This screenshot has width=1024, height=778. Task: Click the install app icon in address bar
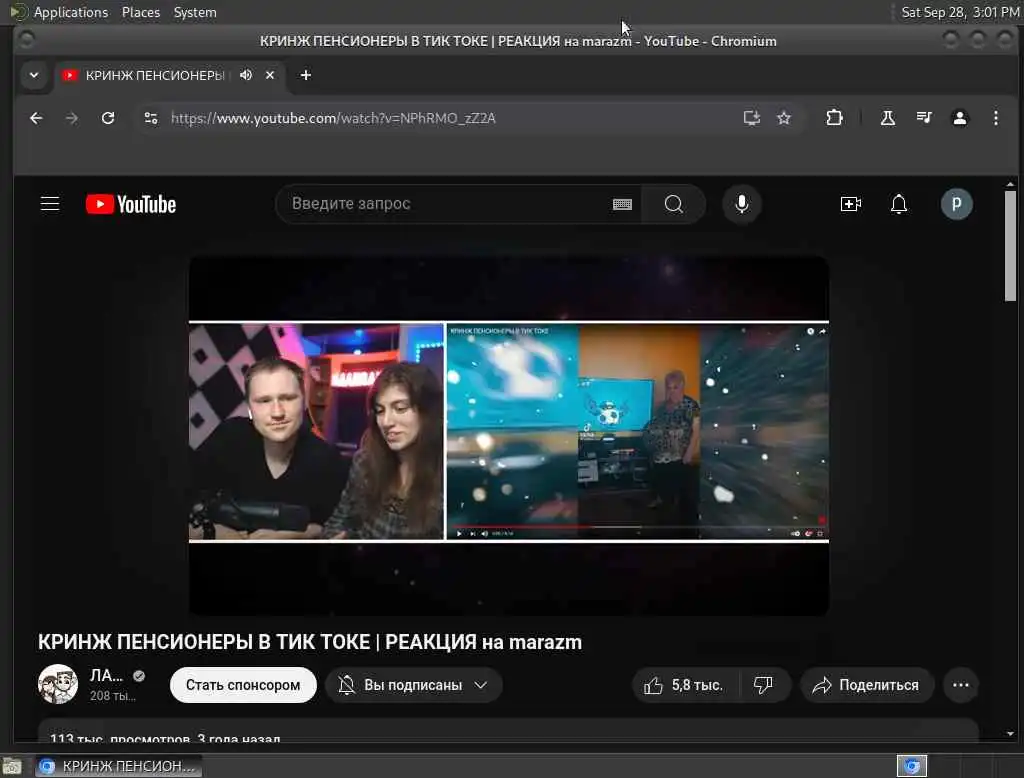752,118
